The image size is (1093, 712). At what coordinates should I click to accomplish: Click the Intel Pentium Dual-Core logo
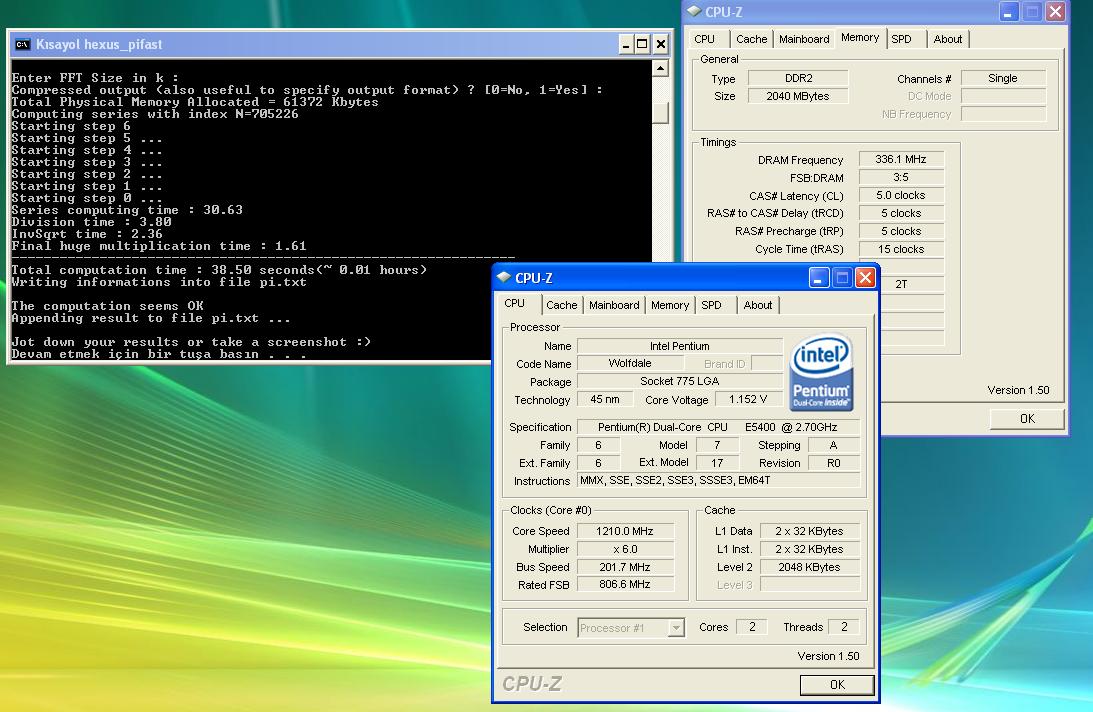pos(821,372)
